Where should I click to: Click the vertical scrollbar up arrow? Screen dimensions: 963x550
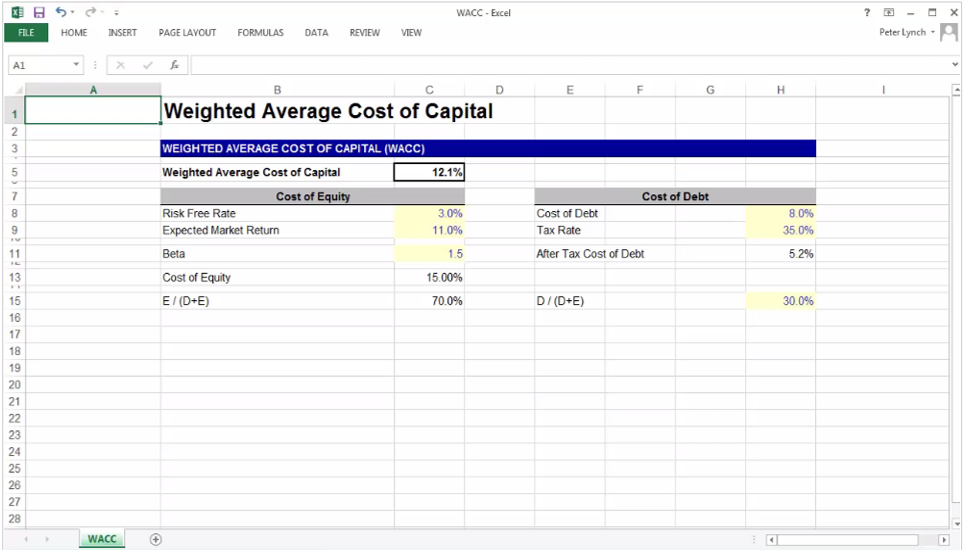(956, 90)
